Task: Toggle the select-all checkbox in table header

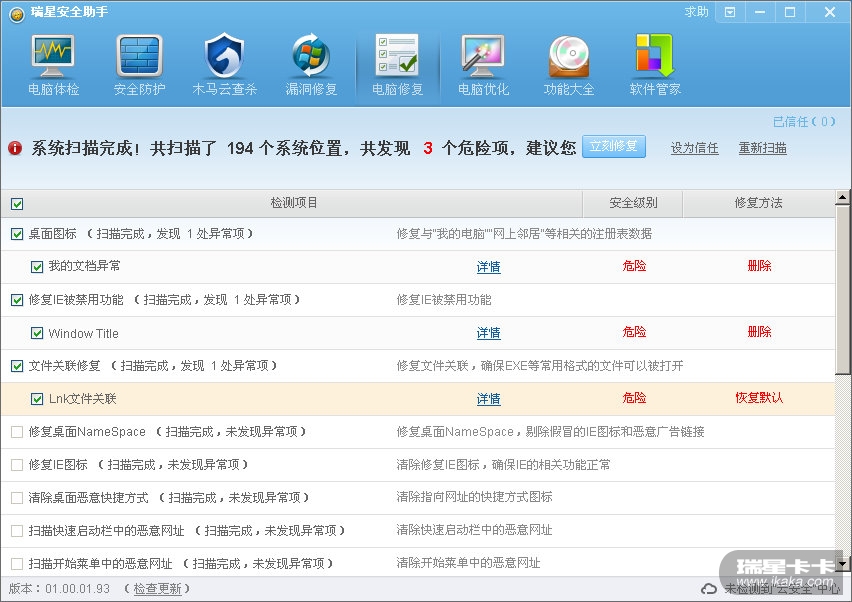Action: [x=17, y=204]
